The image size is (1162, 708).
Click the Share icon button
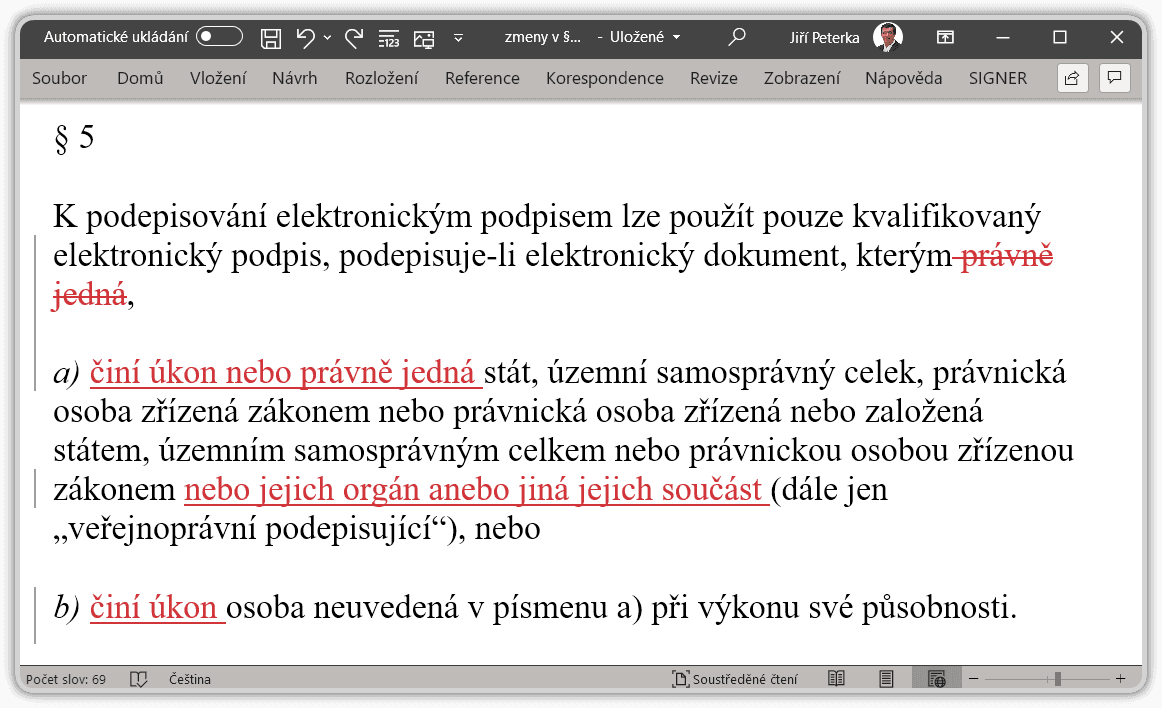tap(1072, 78)
